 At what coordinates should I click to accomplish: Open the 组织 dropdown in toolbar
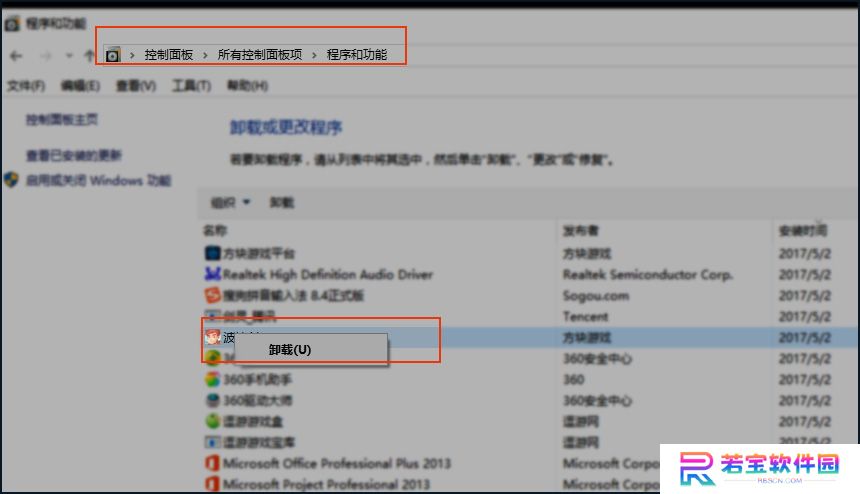230,203
